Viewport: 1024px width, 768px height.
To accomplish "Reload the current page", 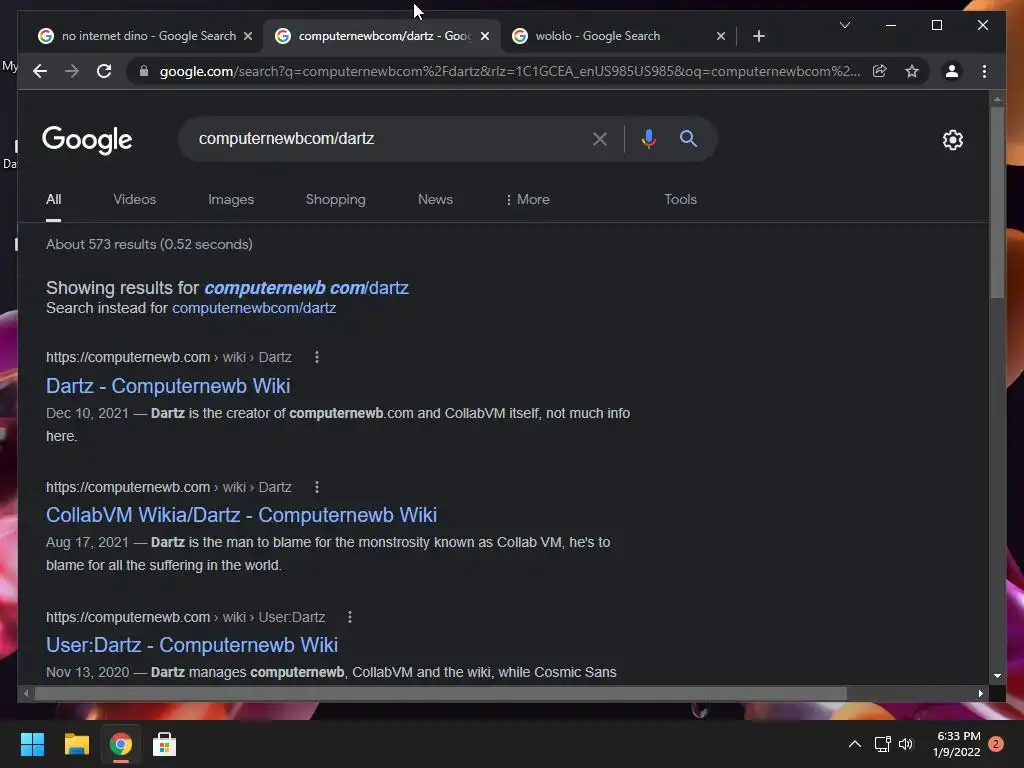I will [x=104, y=71].
